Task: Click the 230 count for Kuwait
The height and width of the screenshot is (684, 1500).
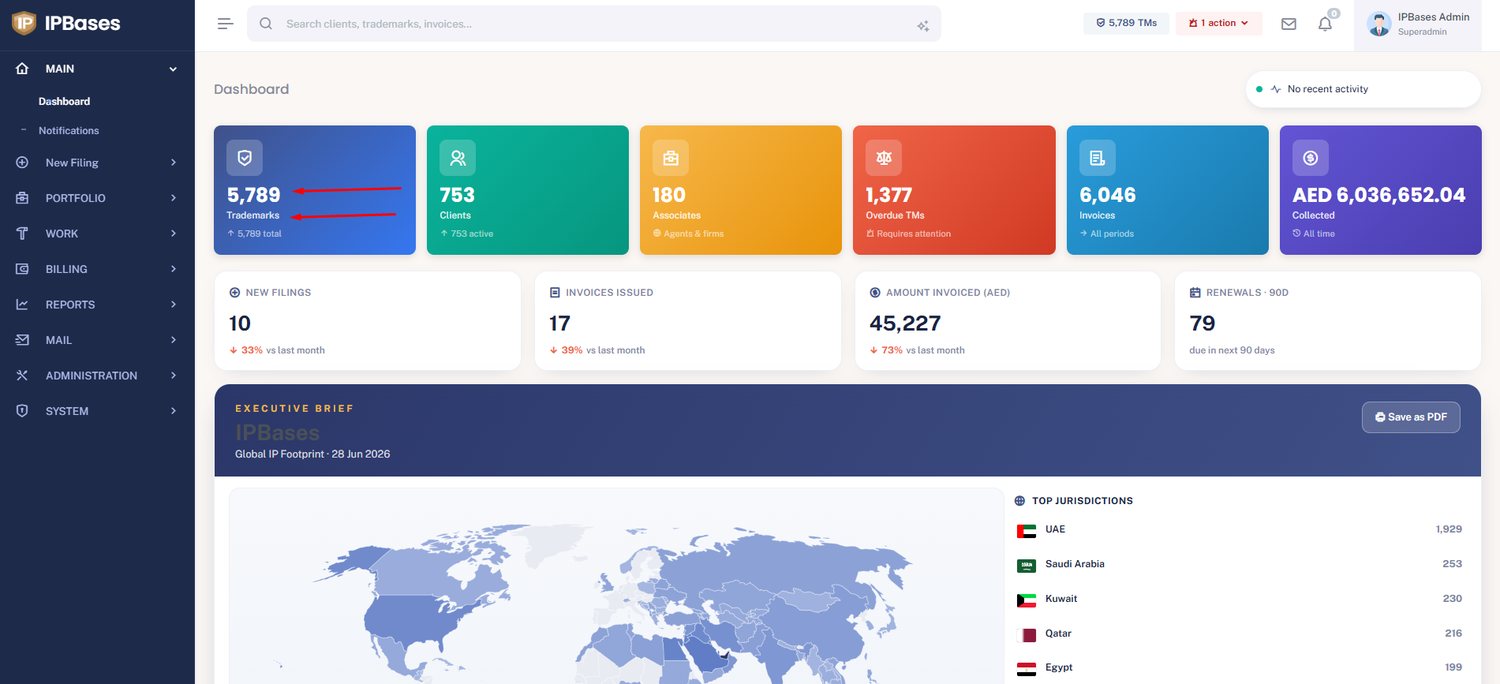Action: click(x=1452, y=599)
